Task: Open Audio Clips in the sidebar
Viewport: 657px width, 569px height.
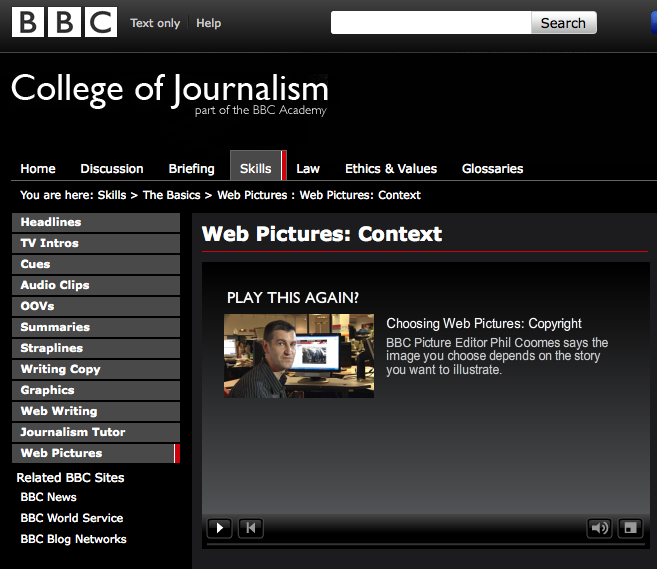Action: pos(96,285)
